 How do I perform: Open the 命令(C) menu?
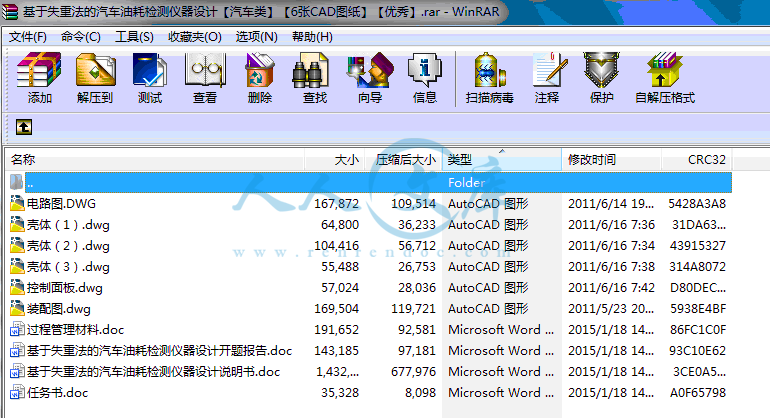pos(81,37)
